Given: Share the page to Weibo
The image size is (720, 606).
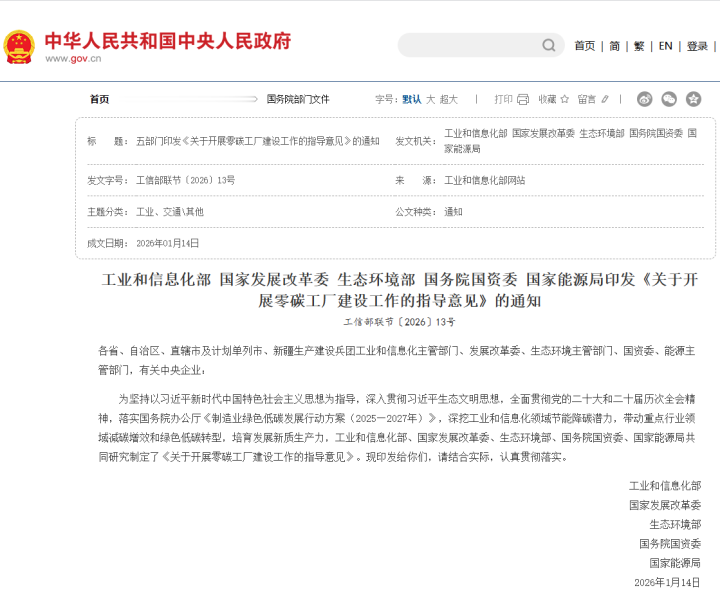Looking at the screenshot, I should tap(645, 99).
